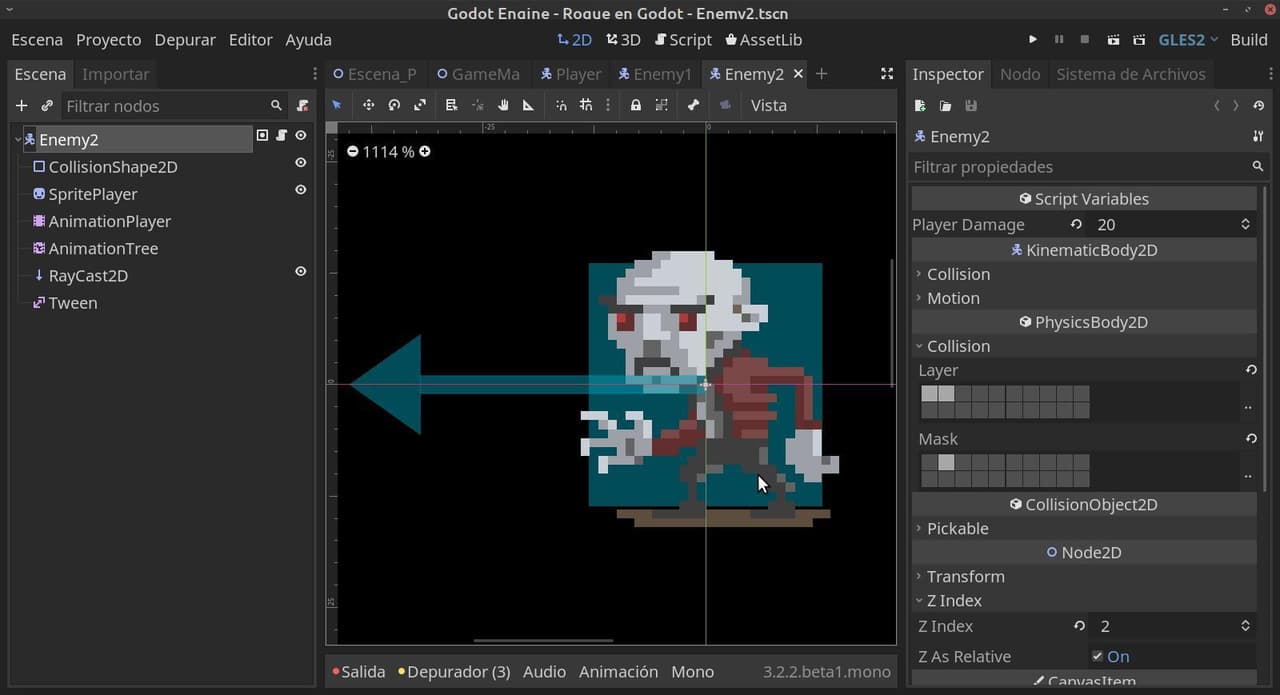The image size is (1280, 695).
Task: Toggle visibility of SpritePlayer node
Action: coord(300,189)
